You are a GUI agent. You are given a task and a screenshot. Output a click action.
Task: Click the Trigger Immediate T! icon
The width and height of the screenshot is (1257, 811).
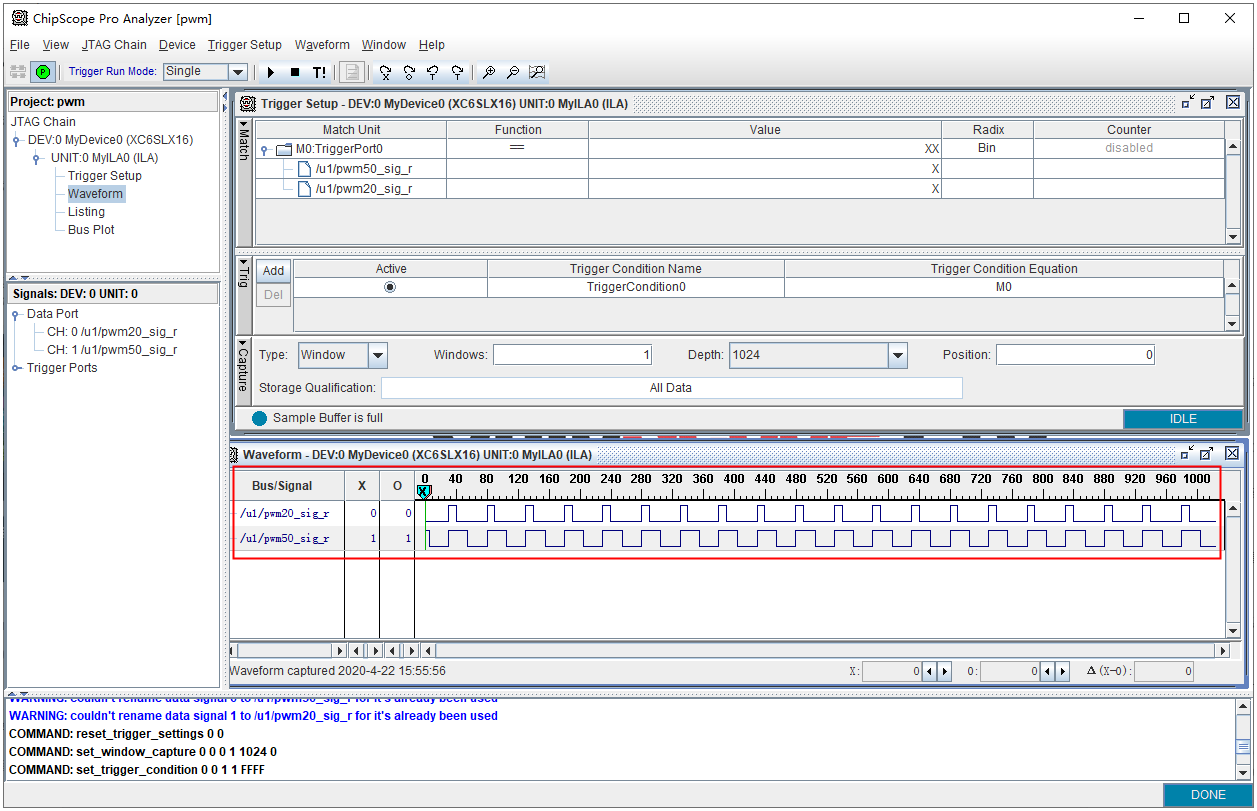319,72
